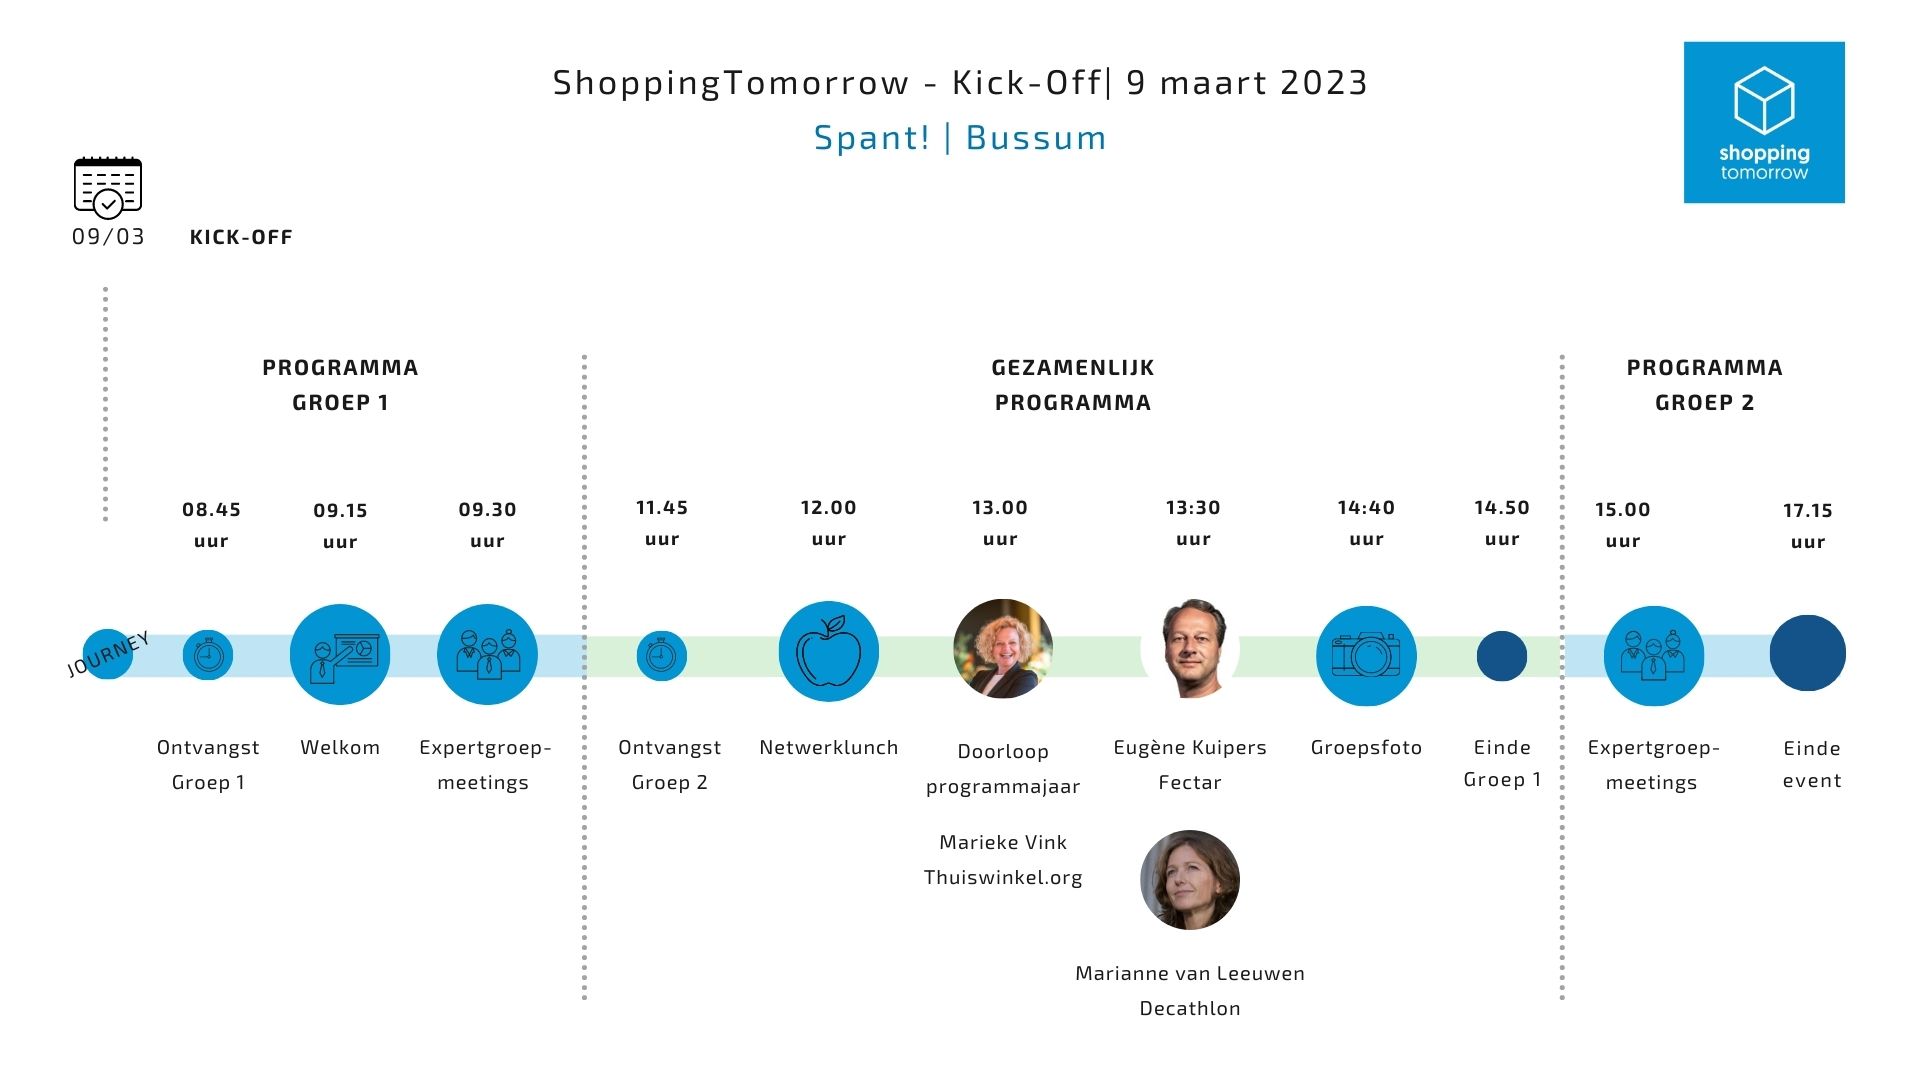Select the apple icon for Netwerklunch
1920x1080 pixels.
click(x=828, y=652)
